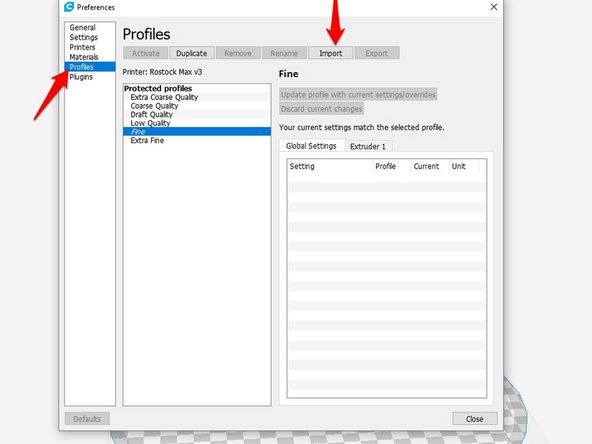592x444 pixels.
Task: Select the Low Quality profile
Action: [x=197, y=123]
